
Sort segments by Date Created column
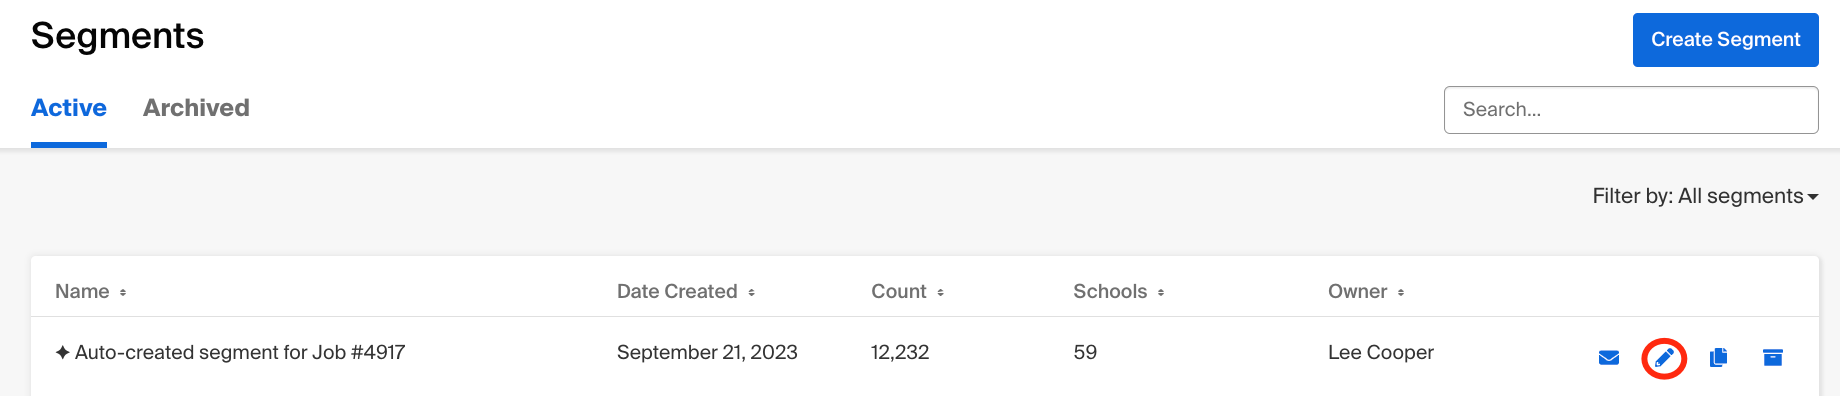(x=686, y=291)
